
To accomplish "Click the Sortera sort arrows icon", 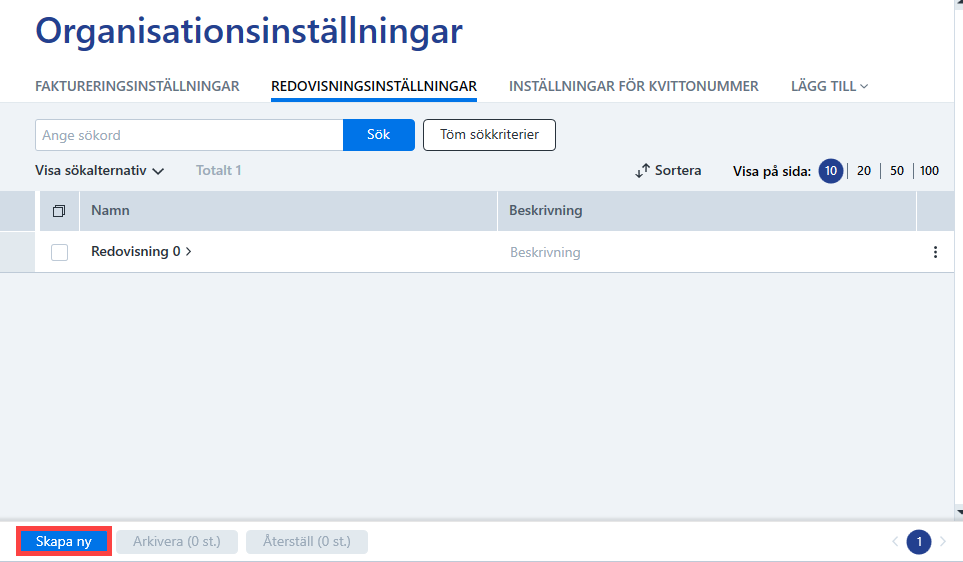I will point(642,171).
